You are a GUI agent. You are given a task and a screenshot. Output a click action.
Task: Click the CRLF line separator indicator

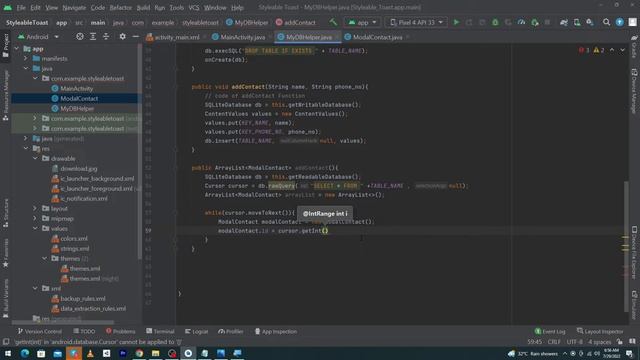[x=554, y=342]
